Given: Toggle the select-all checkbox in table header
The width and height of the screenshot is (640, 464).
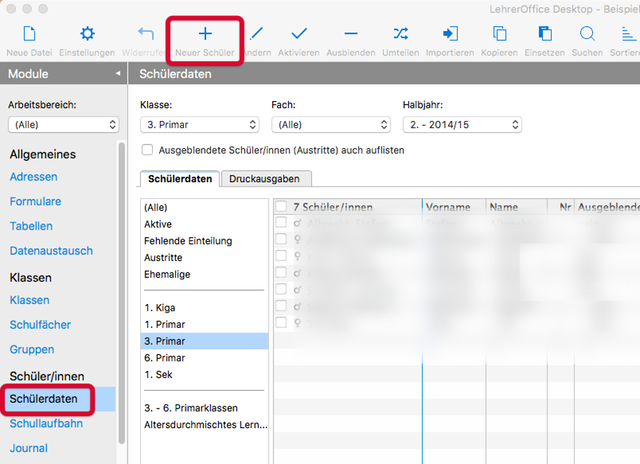Looking at the screenshot, I should (281, 207).
